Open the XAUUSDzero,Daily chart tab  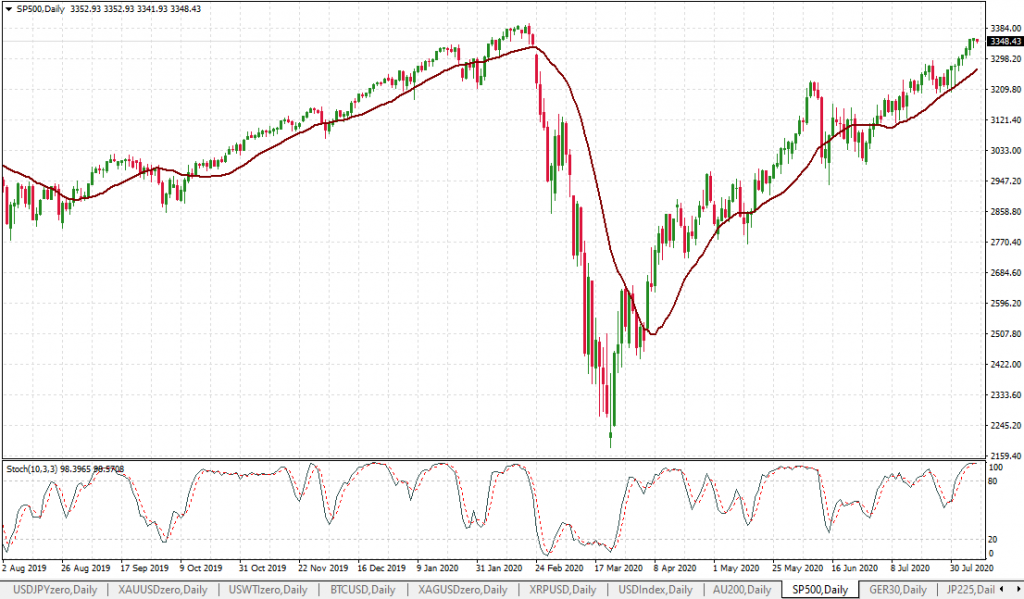(164, 589)
